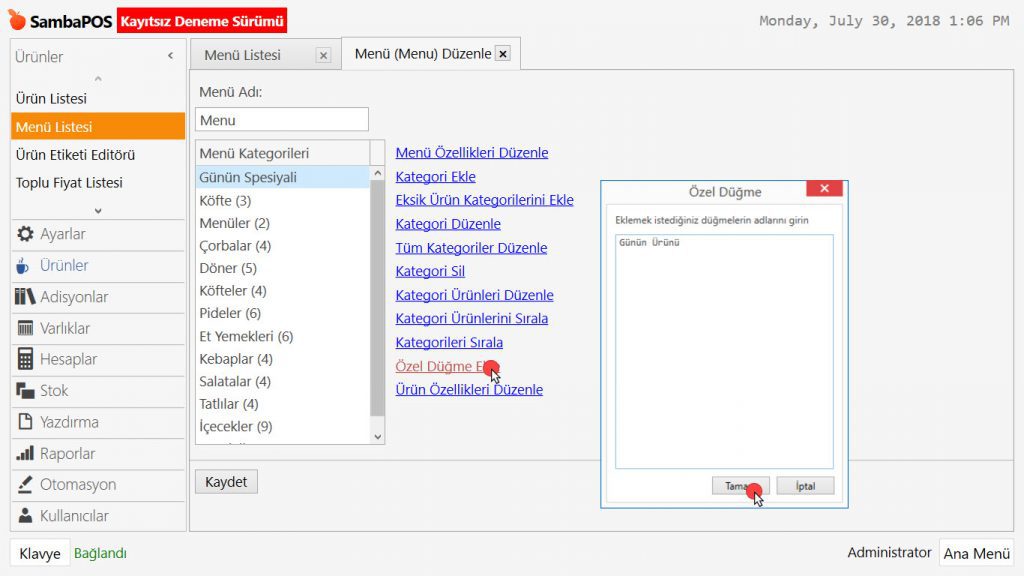Select the Hesaplar calculator icon

click(x=26, y=359)
